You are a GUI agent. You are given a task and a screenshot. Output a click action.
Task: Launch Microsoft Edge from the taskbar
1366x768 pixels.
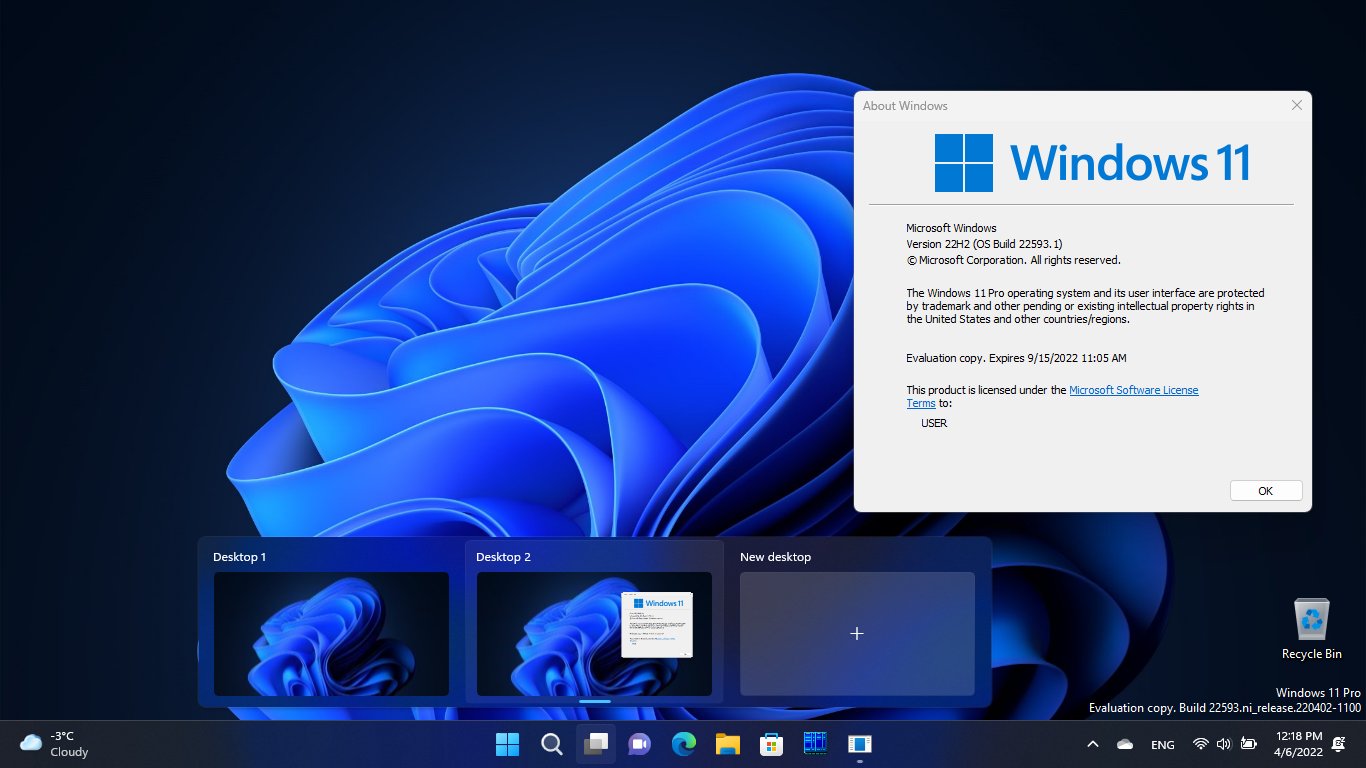pyautogui.click(x=683, y=744)
